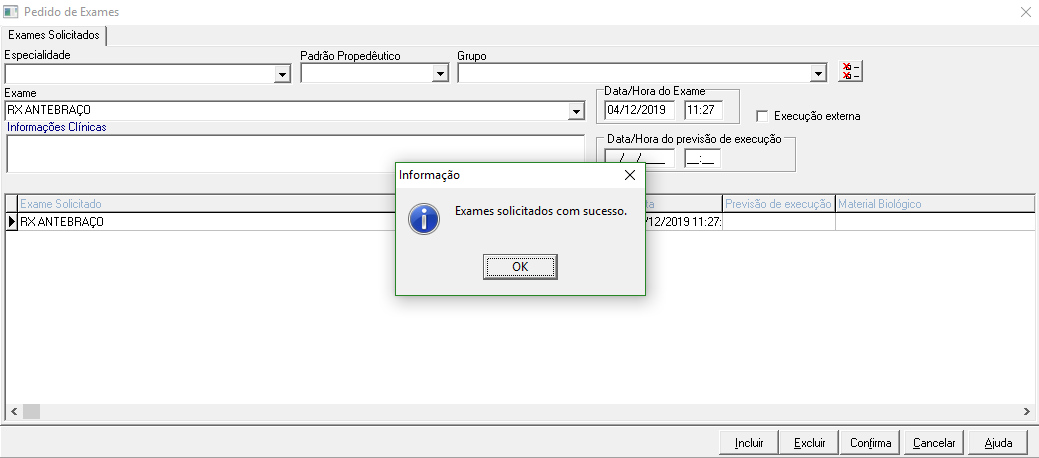This screenshot has height=458, width=1039.
Task: Click the previsão de execução time field
Action: pyautogui.click(x=703, y=158)
